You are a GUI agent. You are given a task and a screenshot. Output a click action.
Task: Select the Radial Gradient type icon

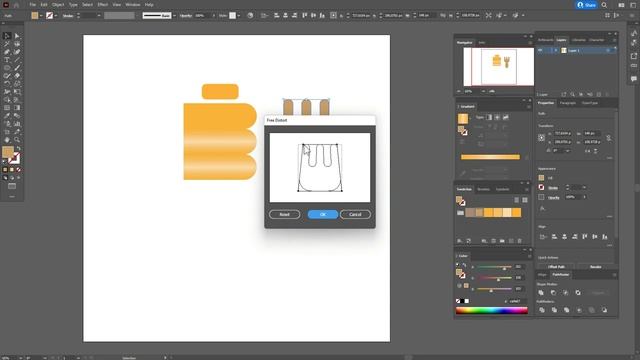coord(497,118)
